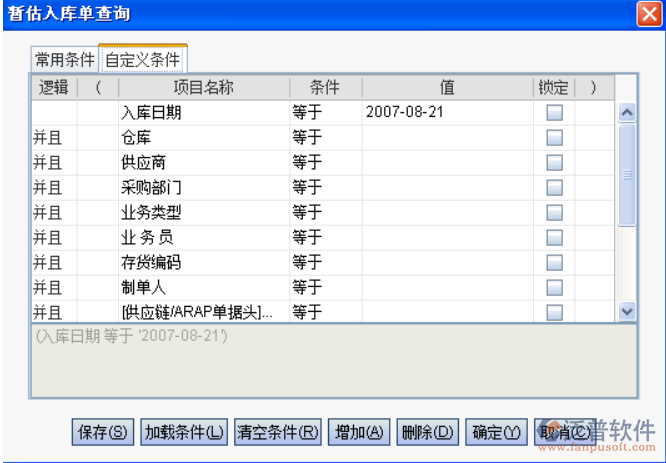Open the 等于 condition cell for 仓库

325,137
